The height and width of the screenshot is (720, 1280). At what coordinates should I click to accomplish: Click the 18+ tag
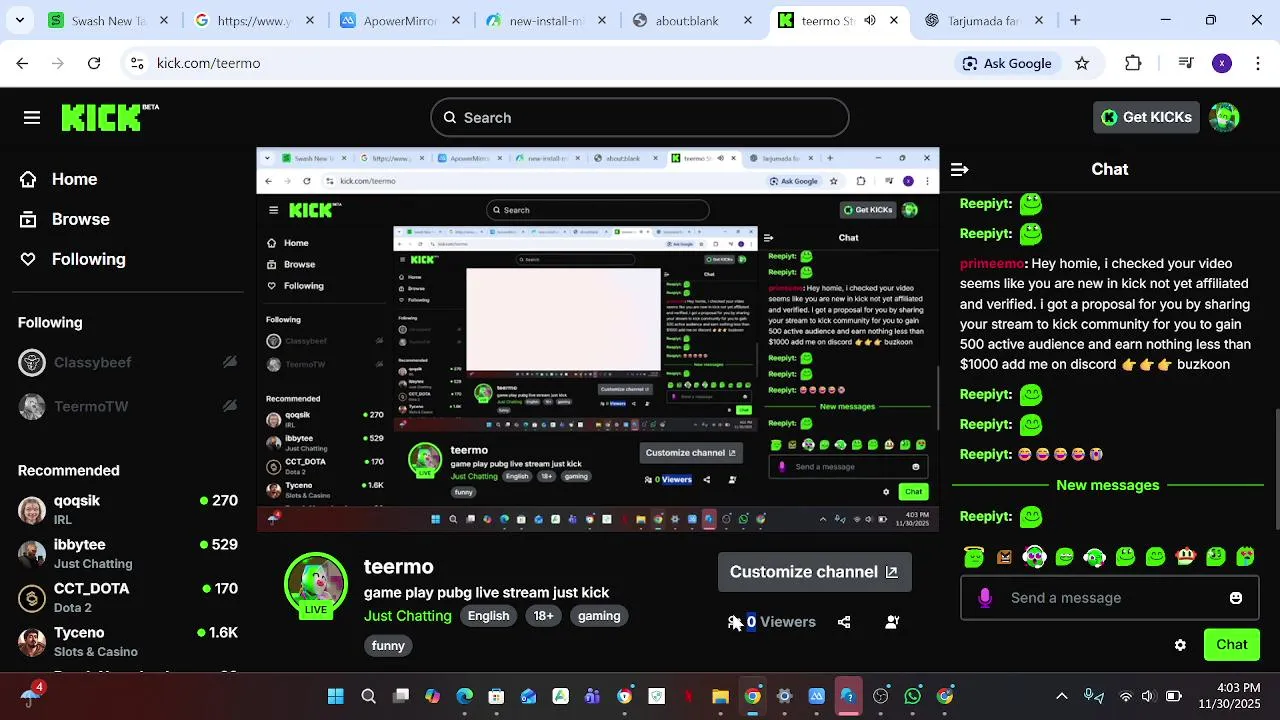pos(543,616)
